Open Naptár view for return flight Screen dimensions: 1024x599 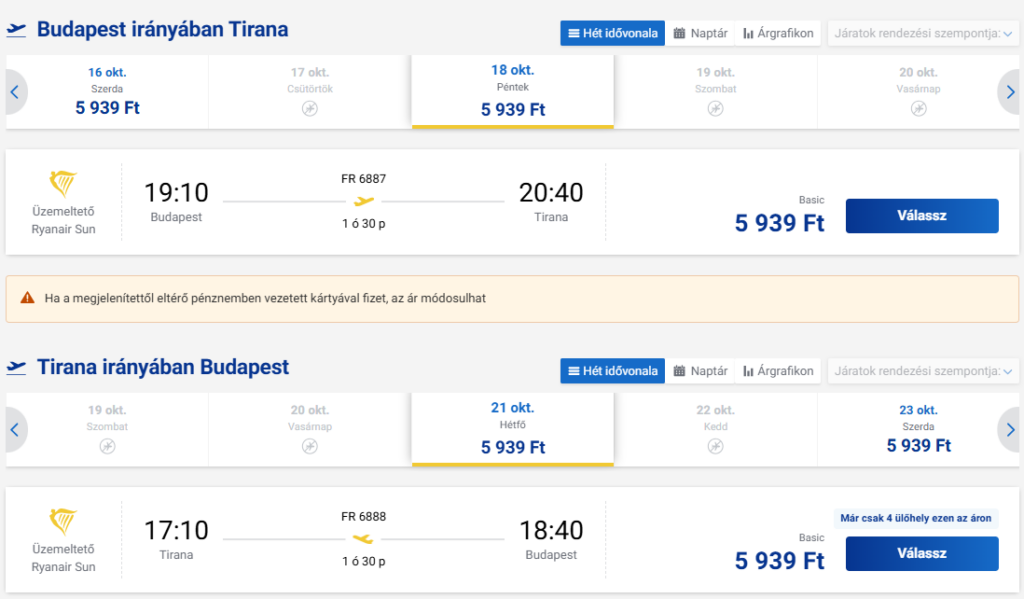click(700, 371)
